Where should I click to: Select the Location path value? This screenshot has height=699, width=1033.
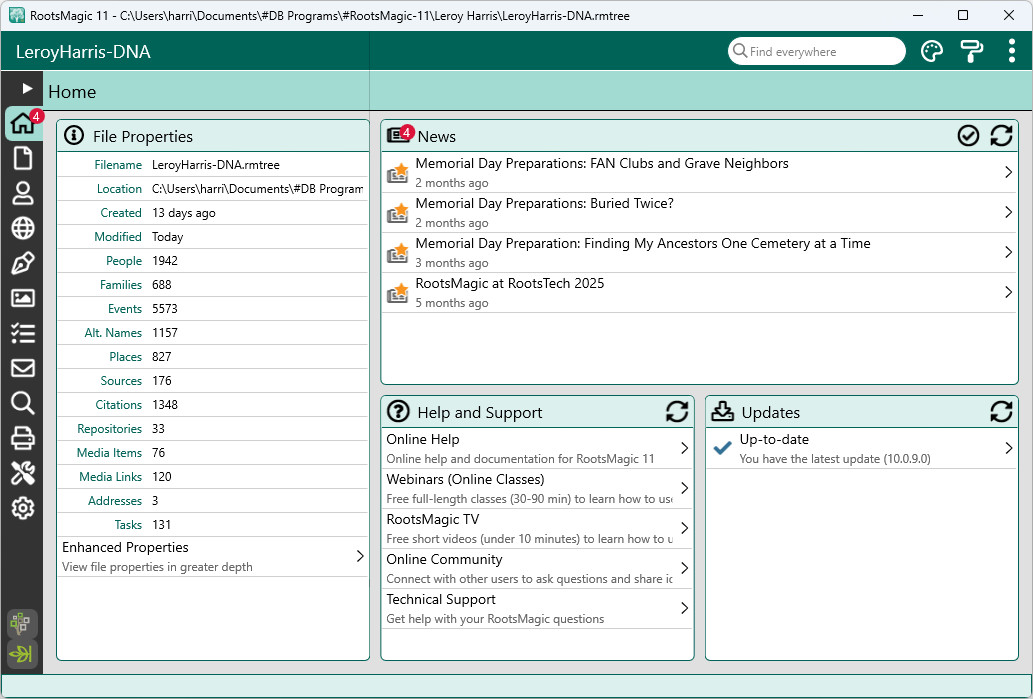coord(258,188)
